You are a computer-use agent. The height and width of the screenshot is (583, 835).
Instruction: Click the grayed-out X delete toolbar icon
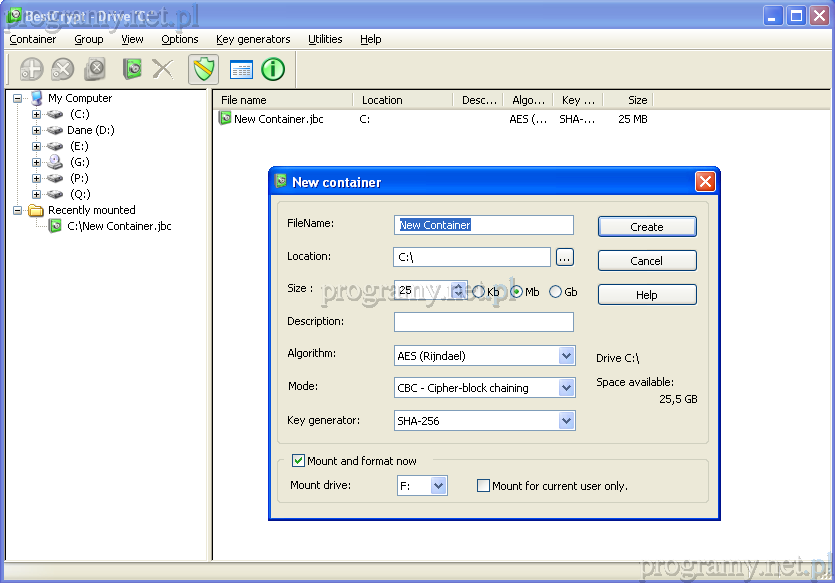tap(162, 69)
